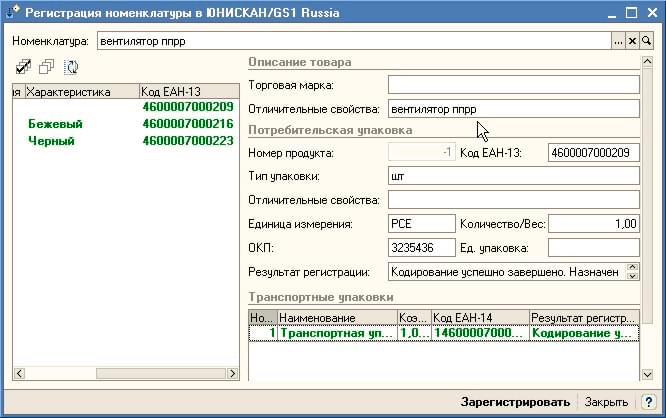Click the check-all marks toolbar icon
The width and height of the screenshot is (666, 418).
(x=23, y=67)
